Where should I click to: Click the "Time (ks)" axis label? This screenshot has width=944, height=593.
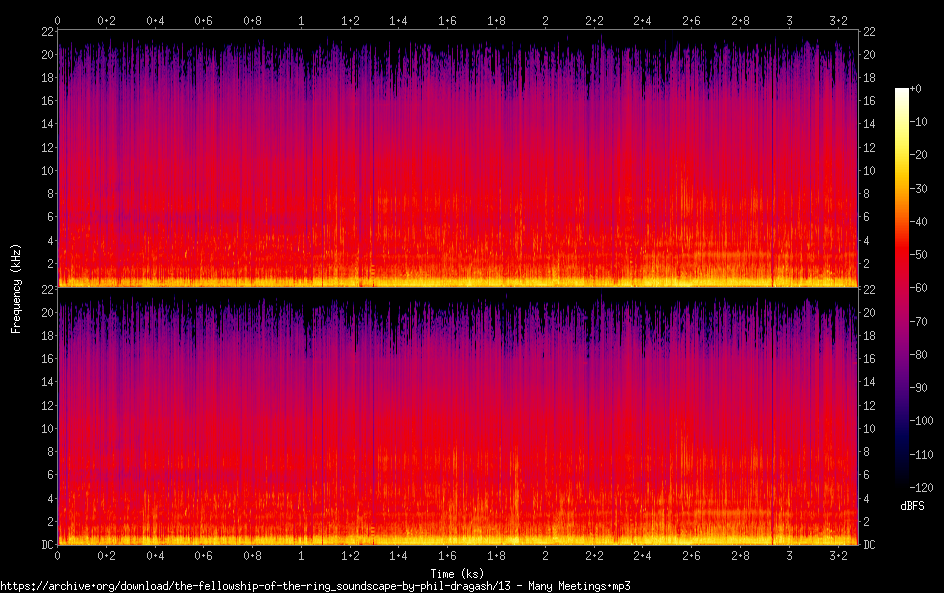[457, 573]
